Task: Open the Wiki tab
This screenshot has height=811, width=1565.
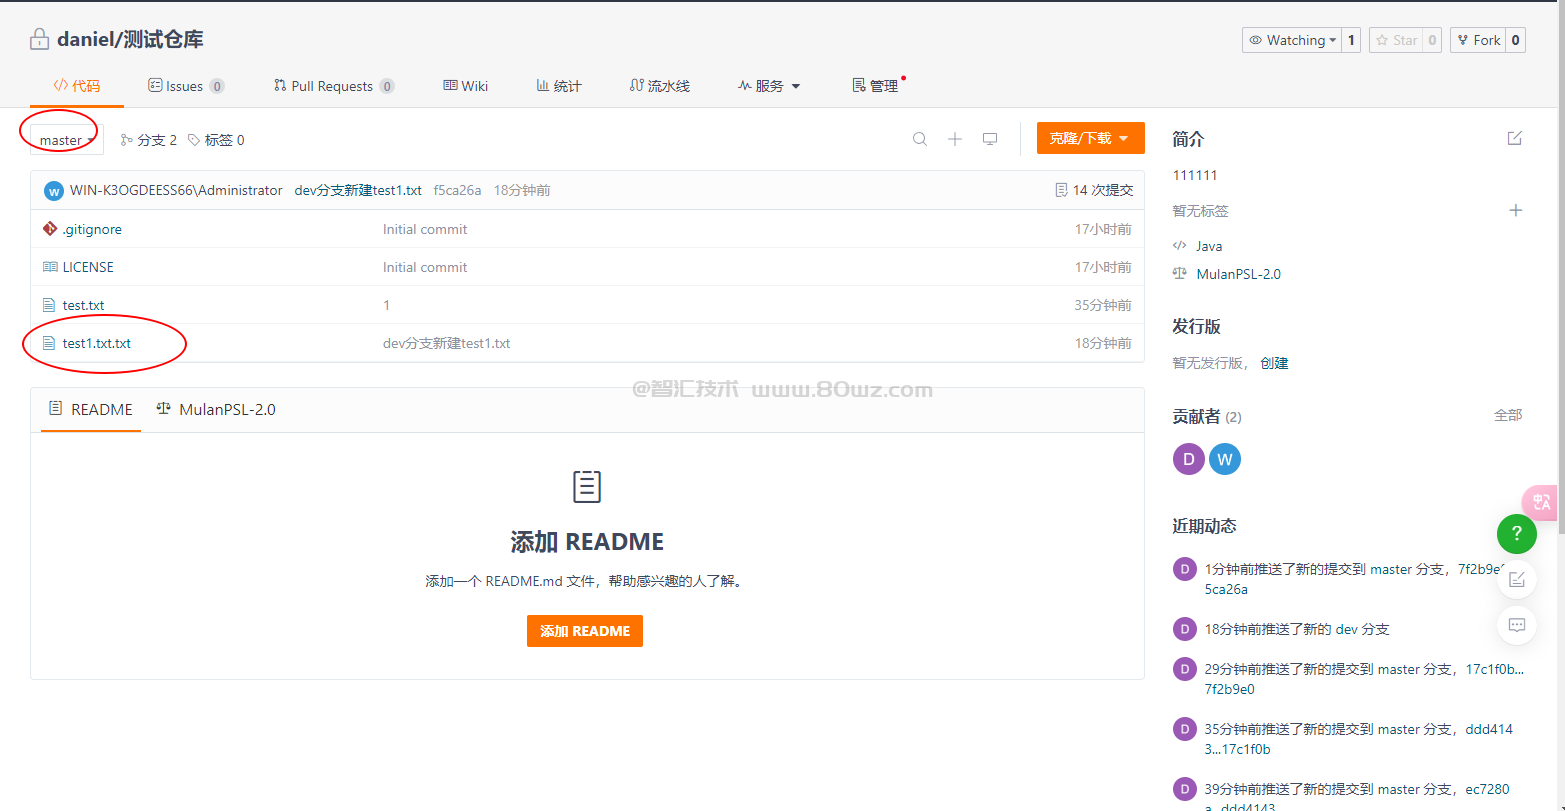Action: (x=466, y=86)
